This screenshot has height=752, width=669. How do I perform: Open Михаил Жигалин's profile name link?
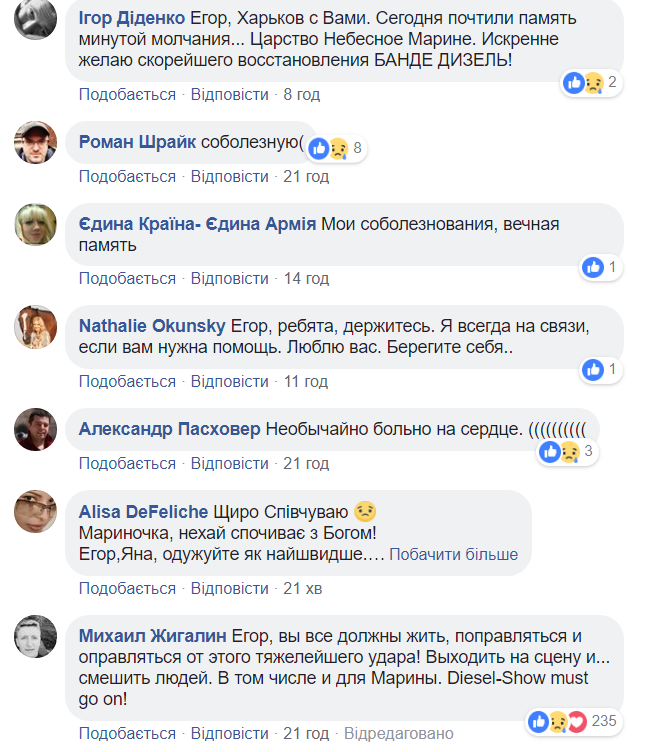[153, 636]
